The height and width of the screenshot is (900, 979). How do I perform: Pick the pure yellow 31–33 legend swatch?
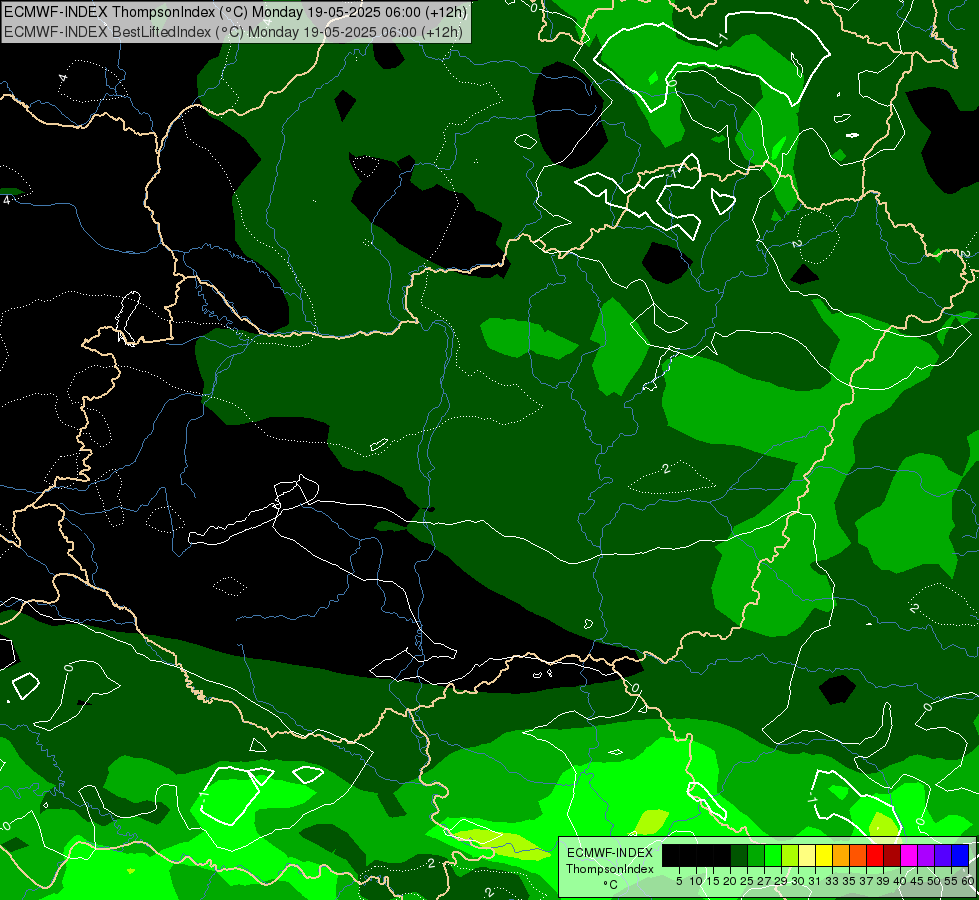[824, 856]
